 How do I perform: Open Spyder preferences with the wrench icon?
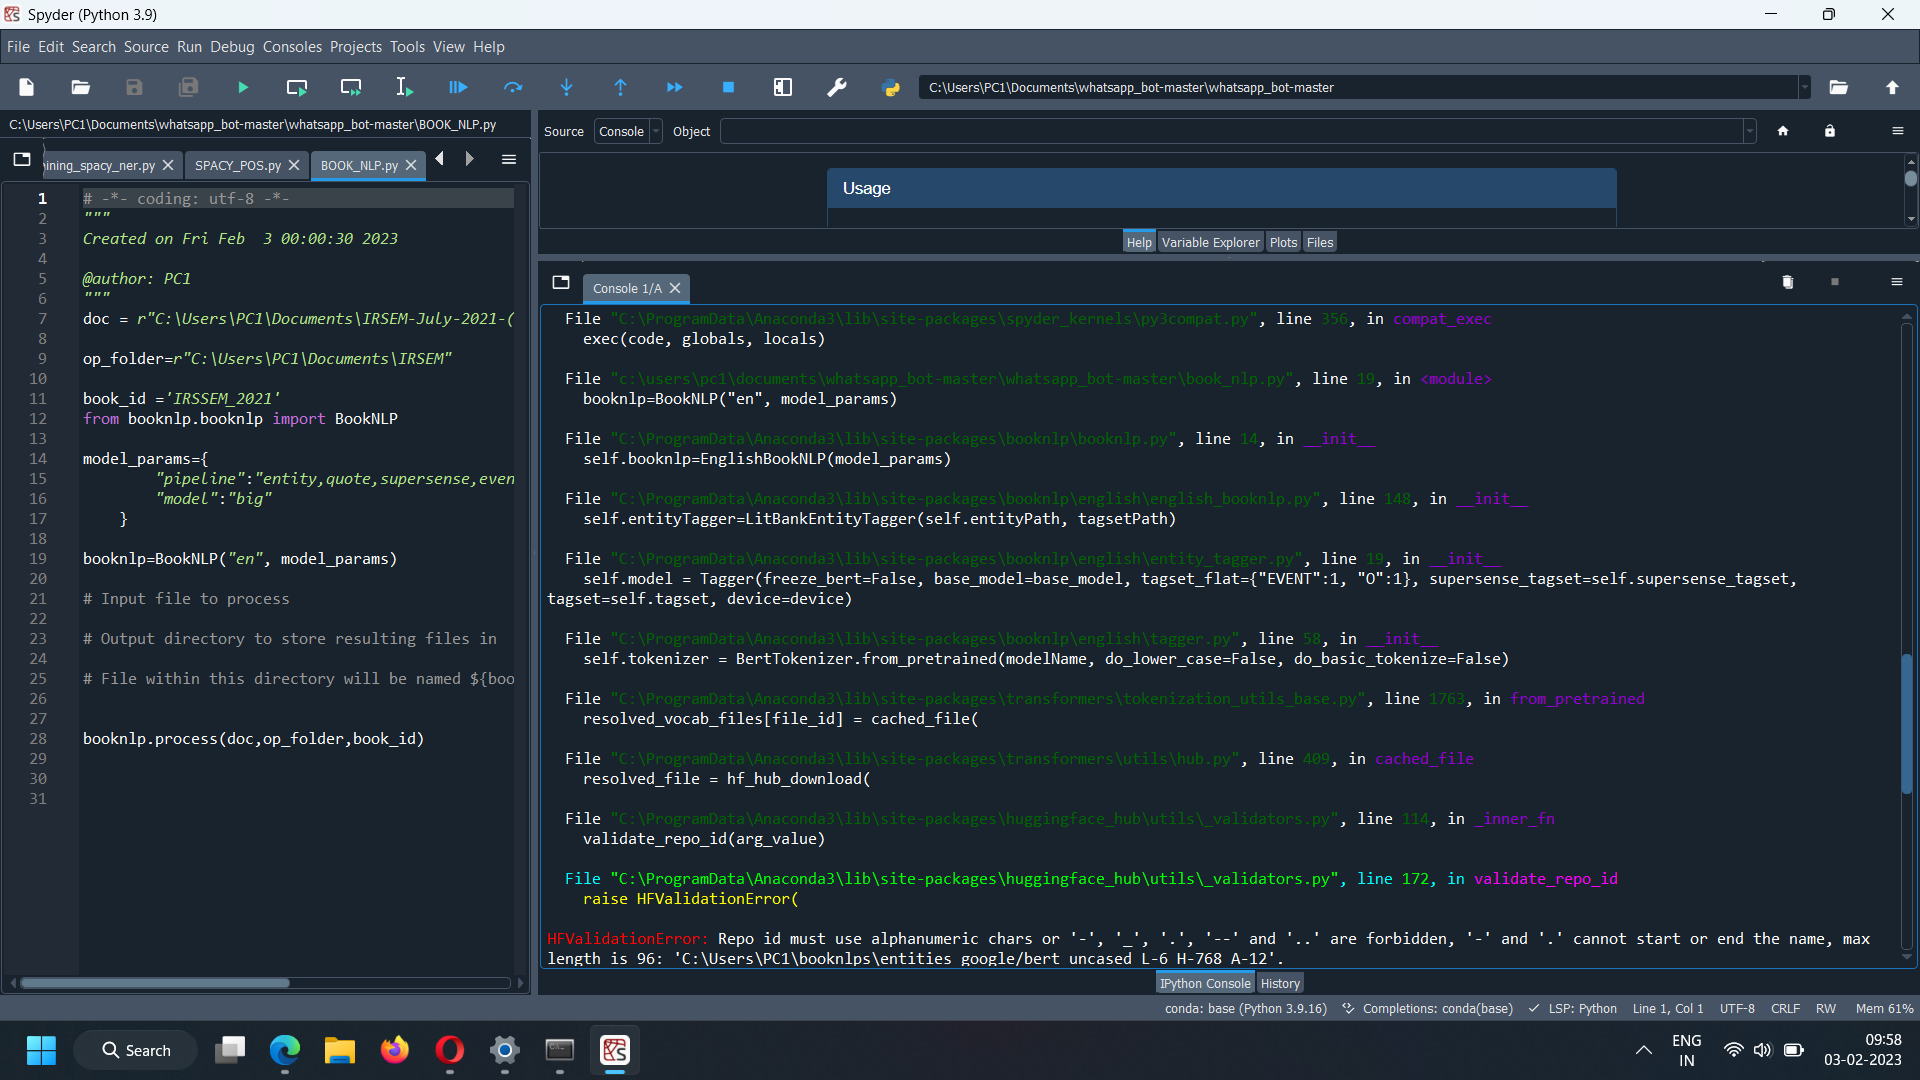(837, 87)
